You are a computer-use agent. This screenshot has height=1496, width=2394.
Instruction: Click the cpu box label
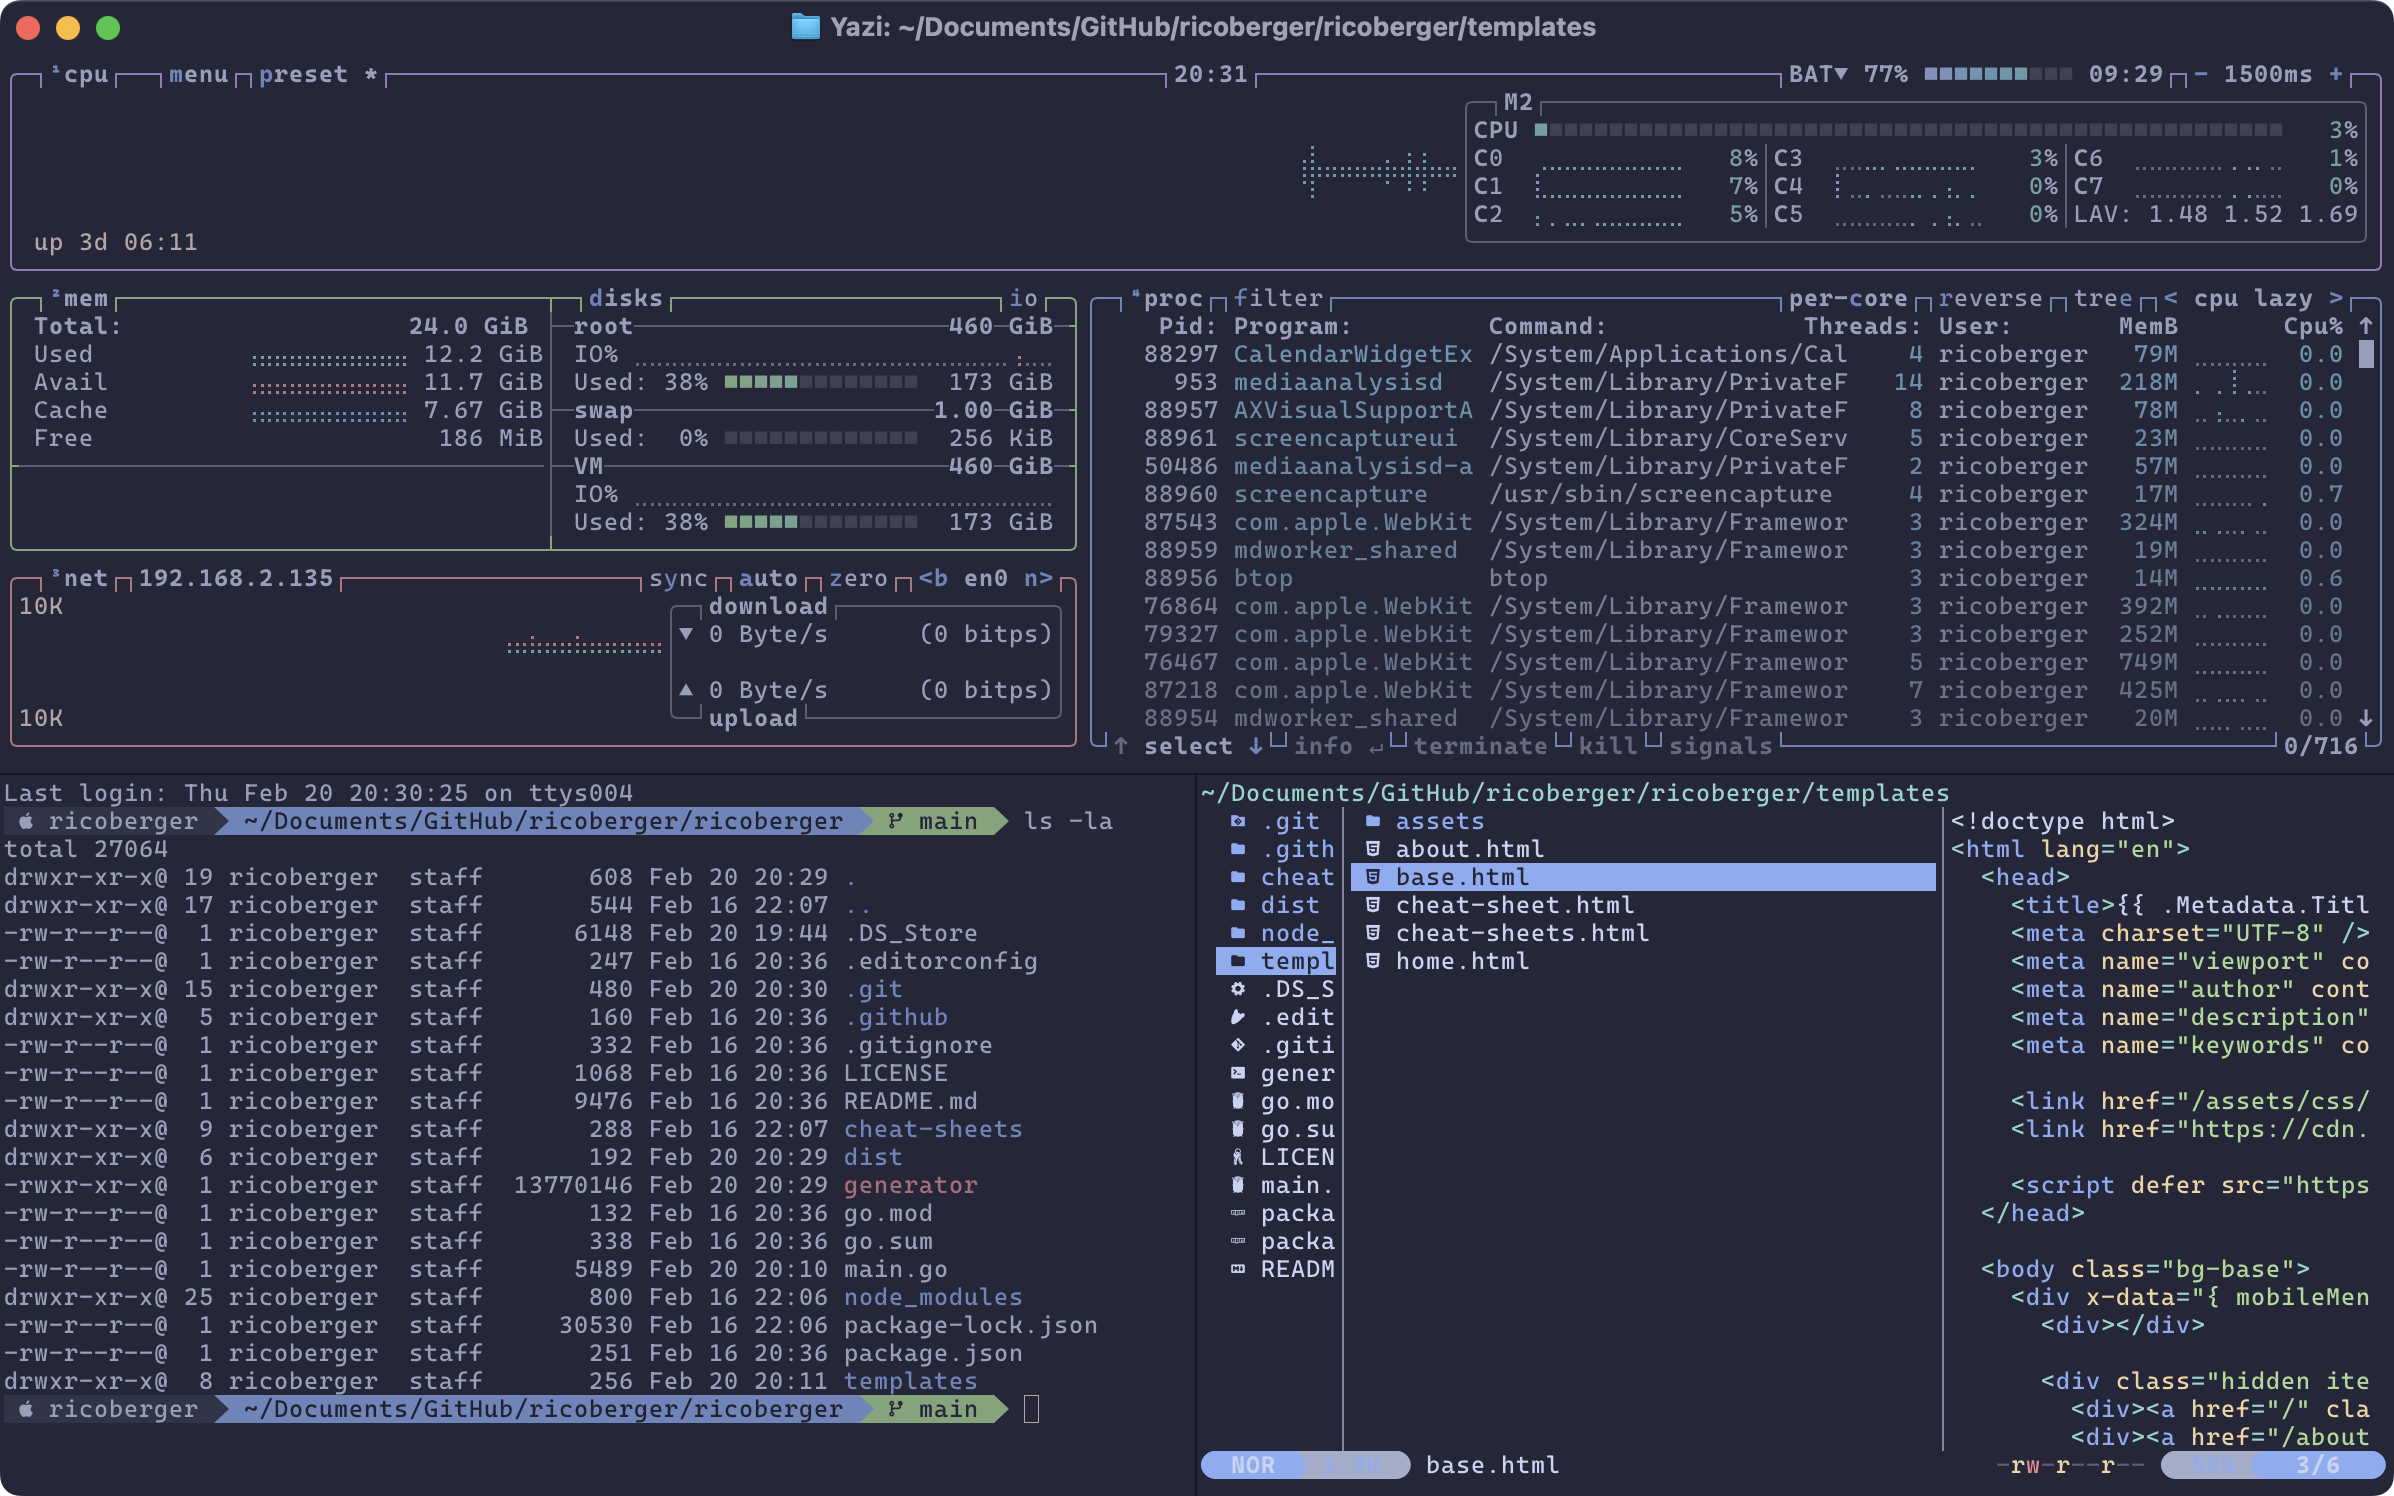point(80,74)
